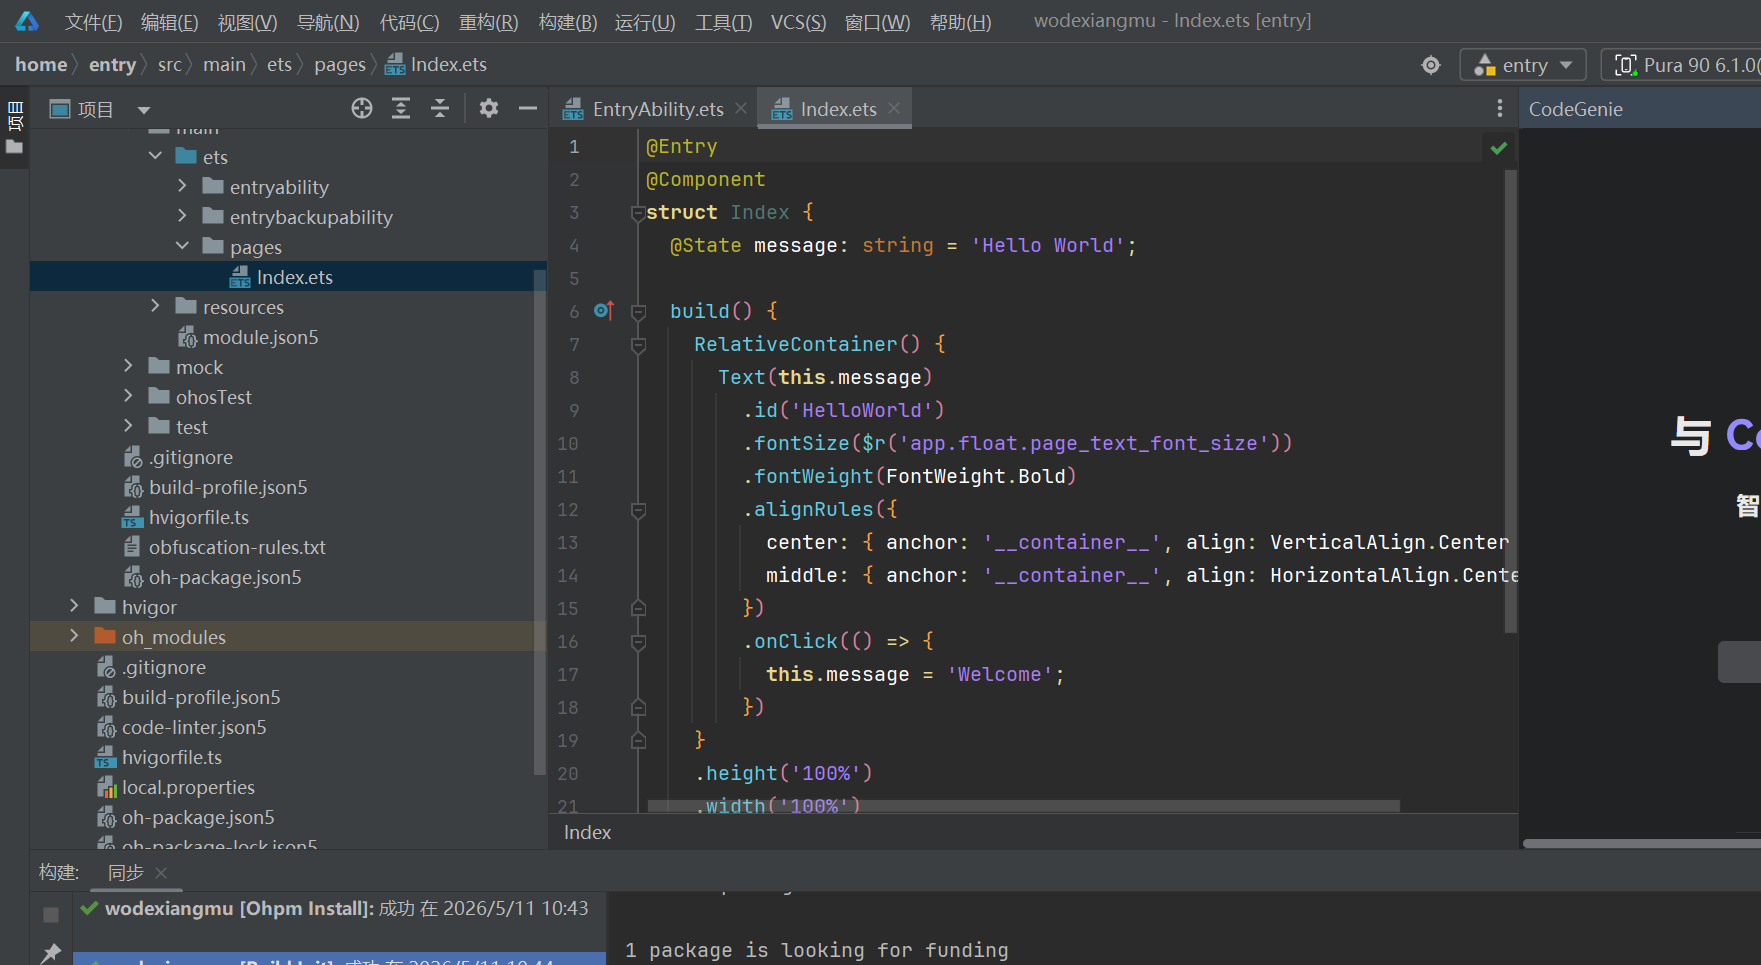Open the 重构(R) menu
Viewport: 1761px width, 965px height.
point(488,22)
